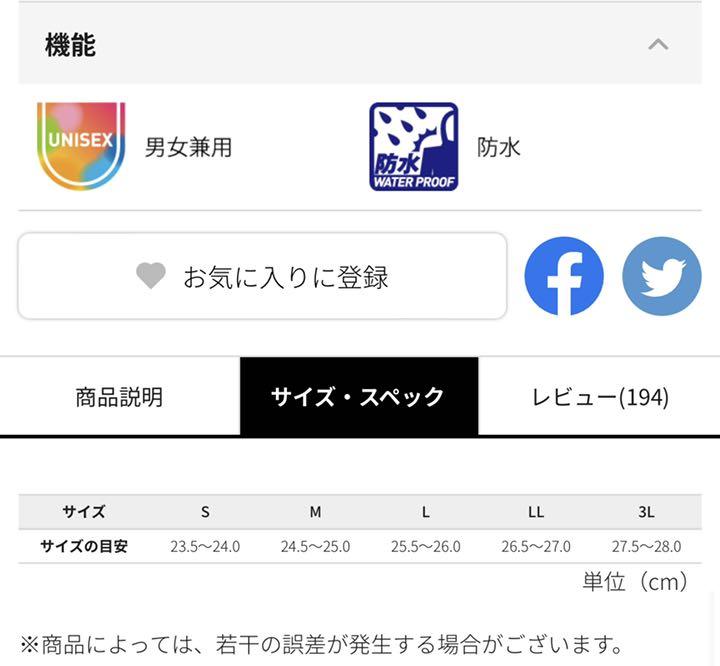Image resolution: width=720 pixels, height=666 pixels.
Task: Click the gray heart favorite icon
Action: tap(151, 275)
